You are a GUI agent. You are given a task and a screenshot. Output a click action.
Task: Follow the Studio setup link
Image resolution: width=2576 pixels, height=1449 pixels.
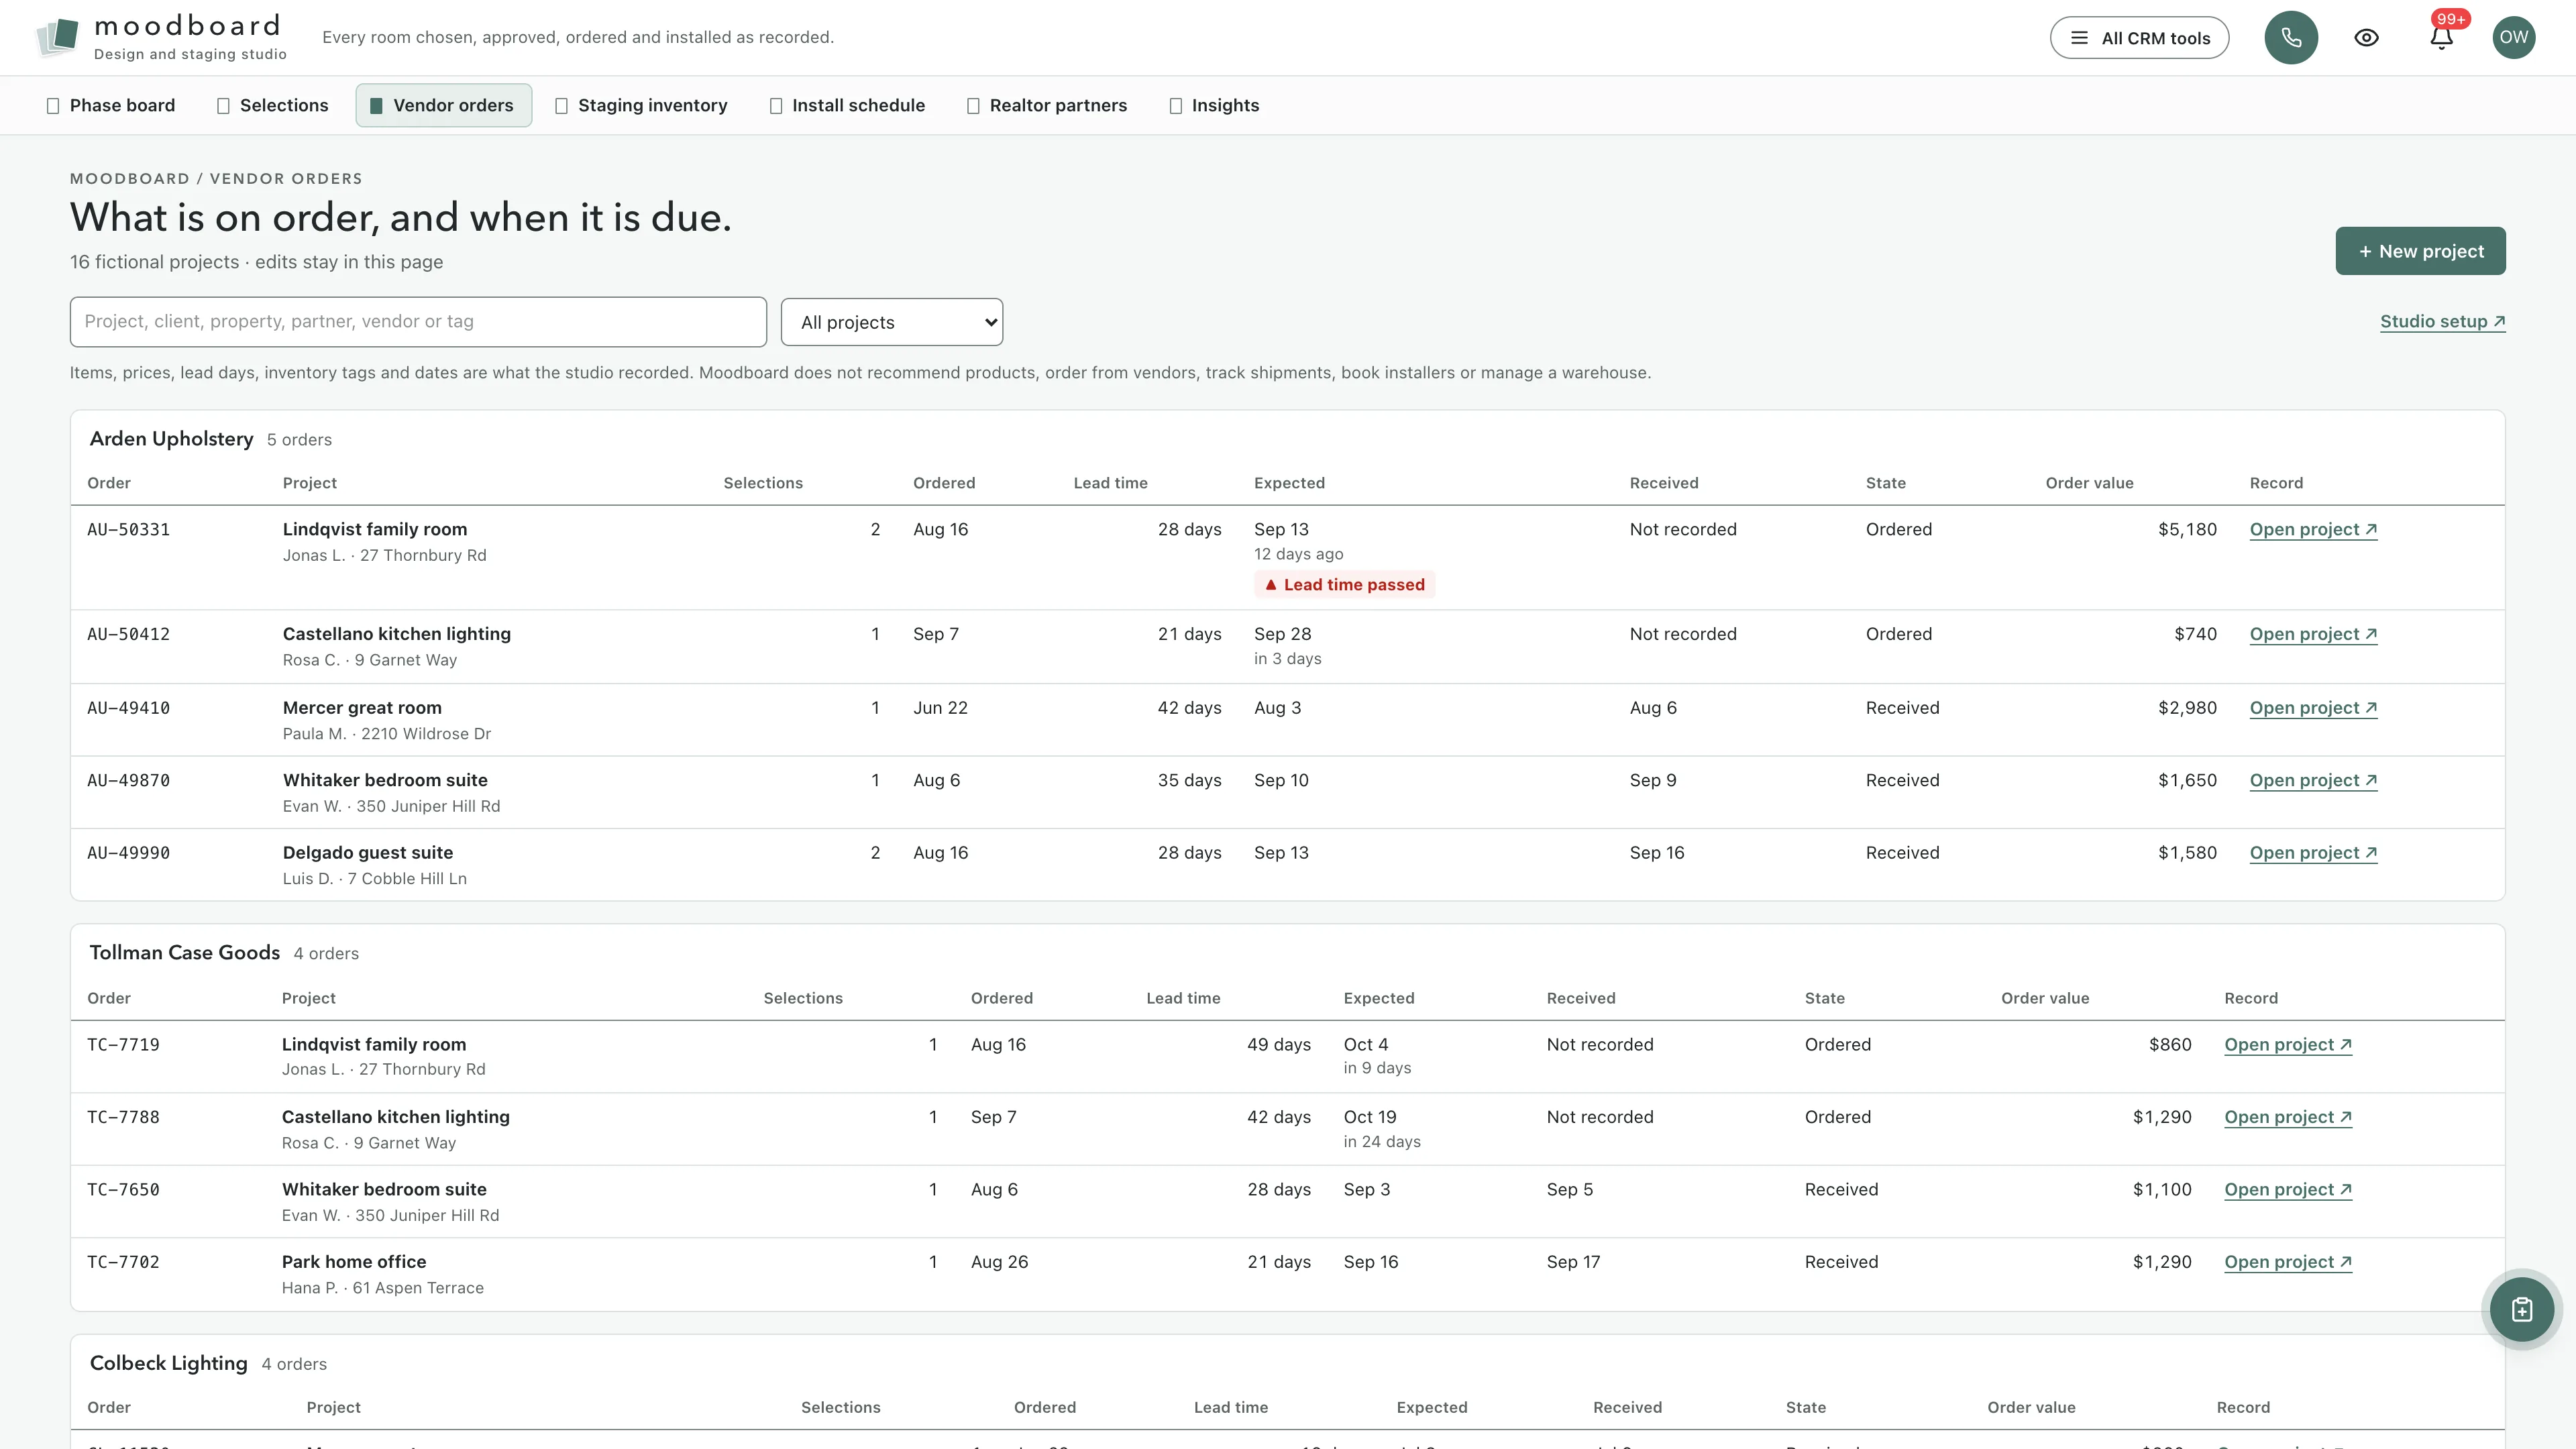click(x=2442, y=321)
